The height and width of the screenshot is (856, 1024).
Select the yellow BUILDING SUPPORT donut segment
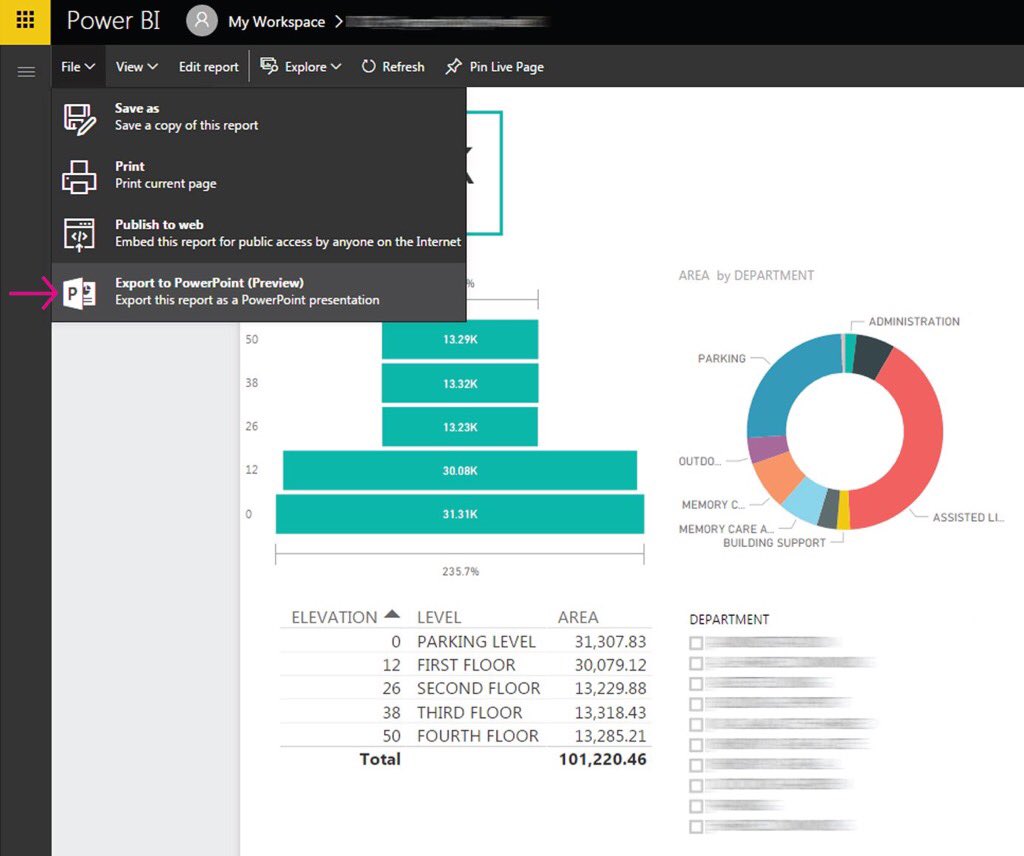pos(843,509)
